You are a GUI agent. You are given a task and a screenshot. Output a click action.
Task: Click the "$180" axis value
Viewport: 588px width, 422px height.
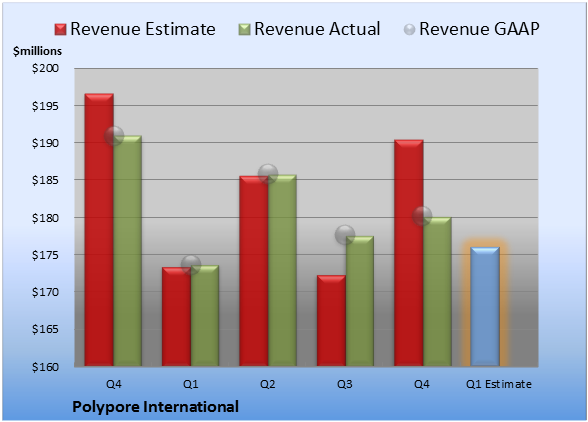pos(45,218)
